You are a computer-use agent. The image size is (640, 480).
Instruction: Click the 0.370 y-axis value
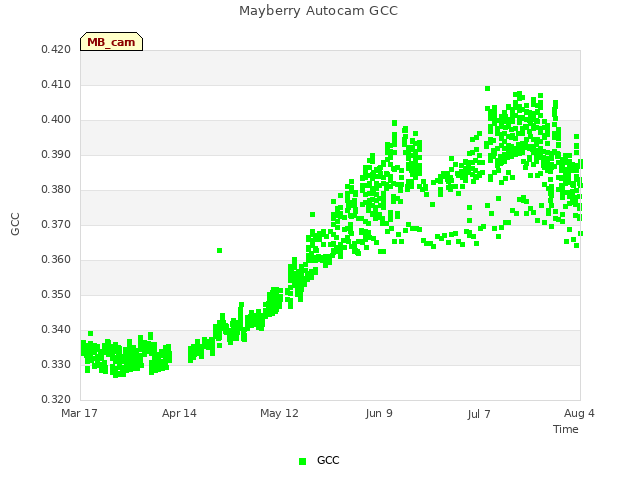point(56,224)
